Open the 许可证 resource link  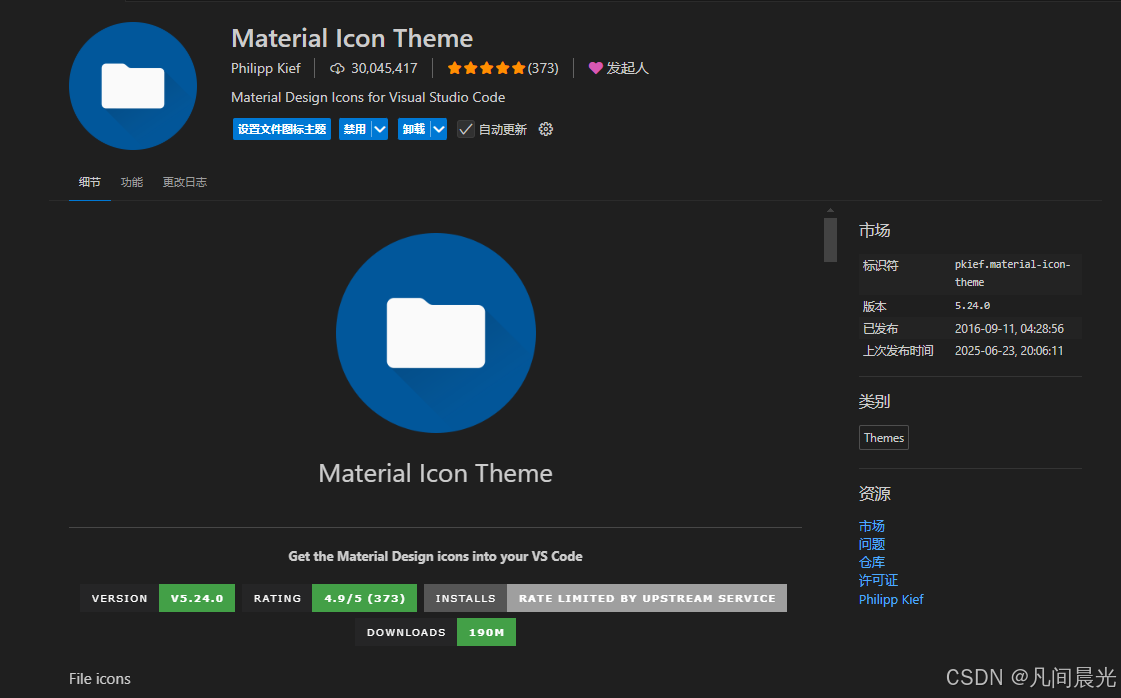(x=878, y=580)
